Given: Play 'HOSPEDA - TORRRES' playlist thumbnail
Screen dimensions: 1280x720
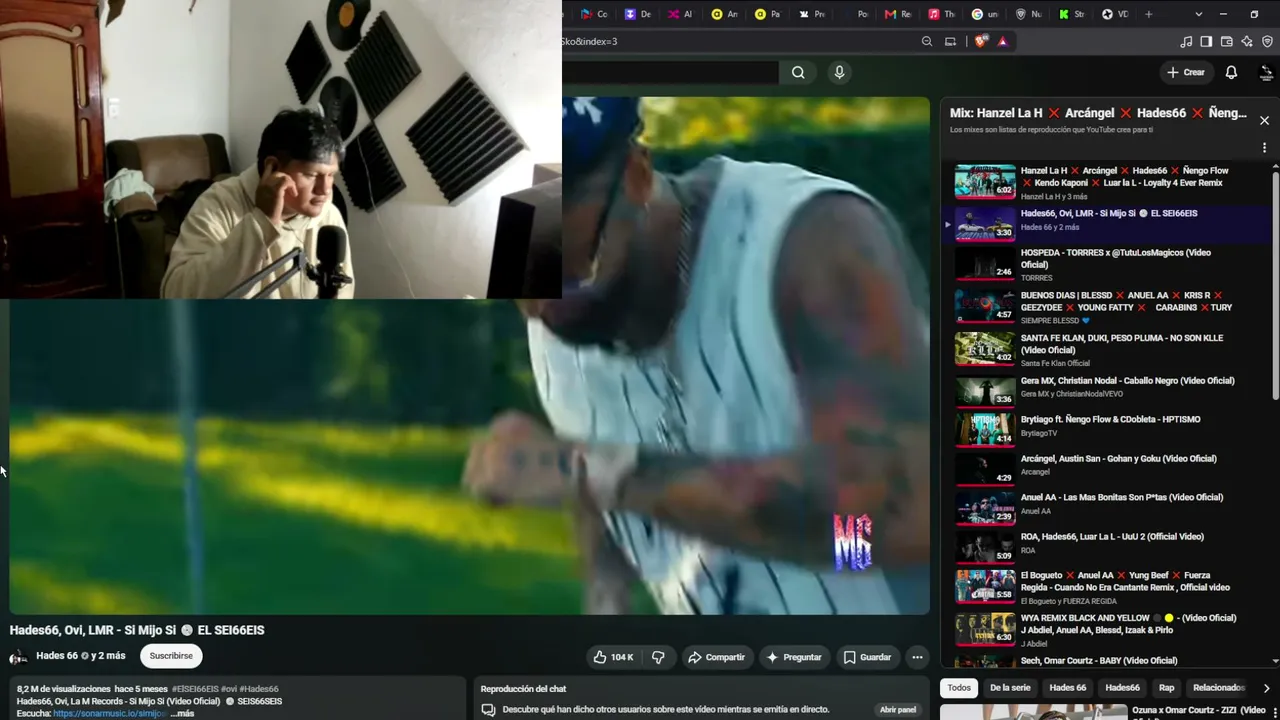Looking at the screenshot, I should pos(985,263).
